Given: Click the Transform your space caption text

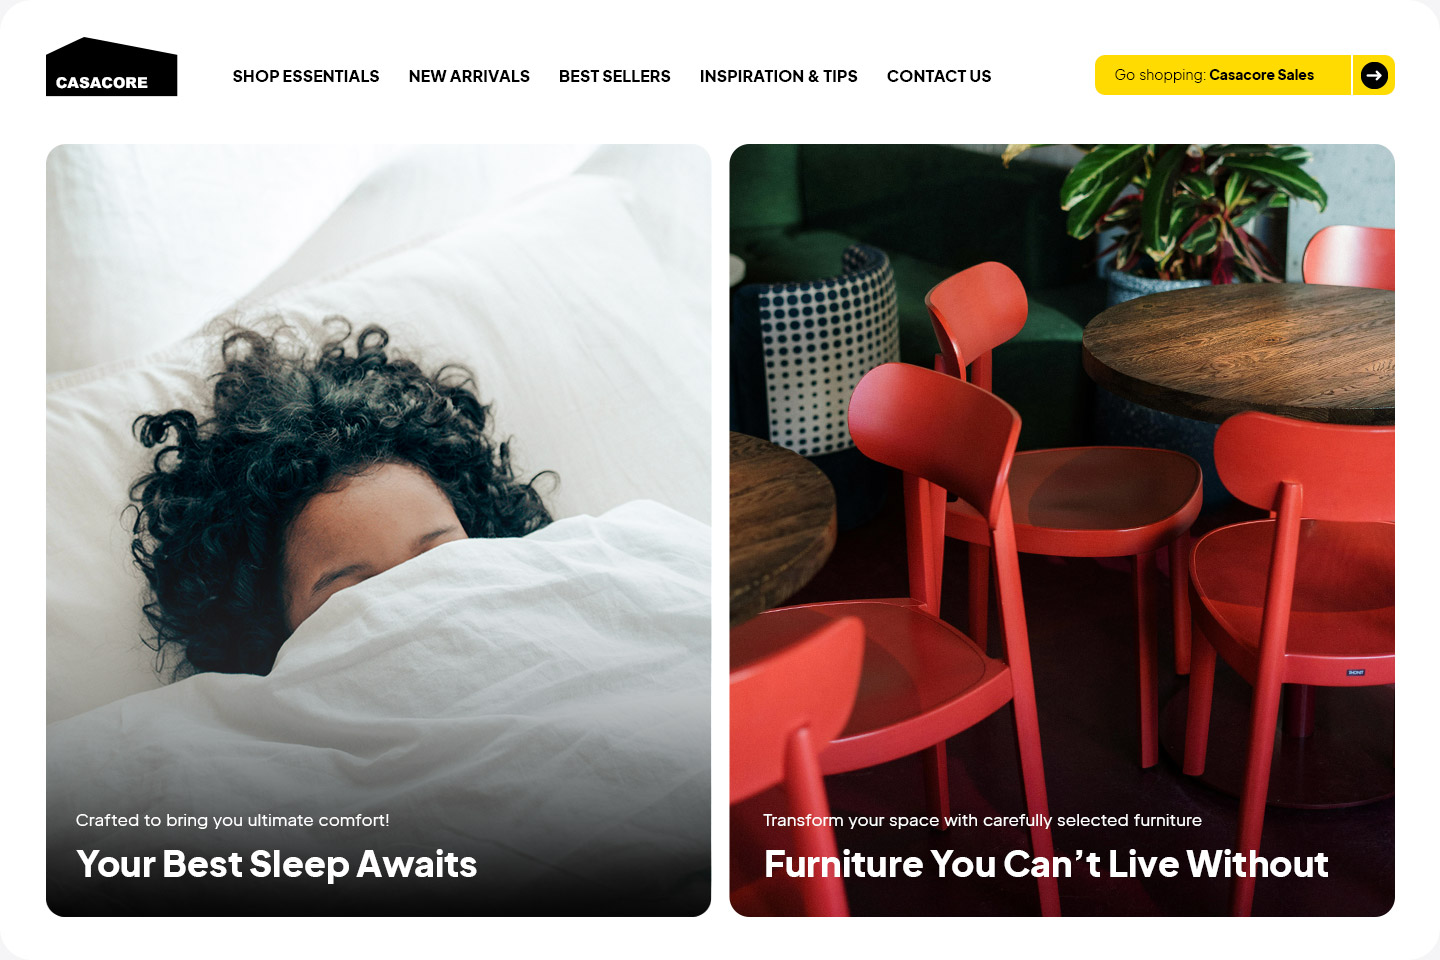Looking at the screenshot, I should pos(982,820).
